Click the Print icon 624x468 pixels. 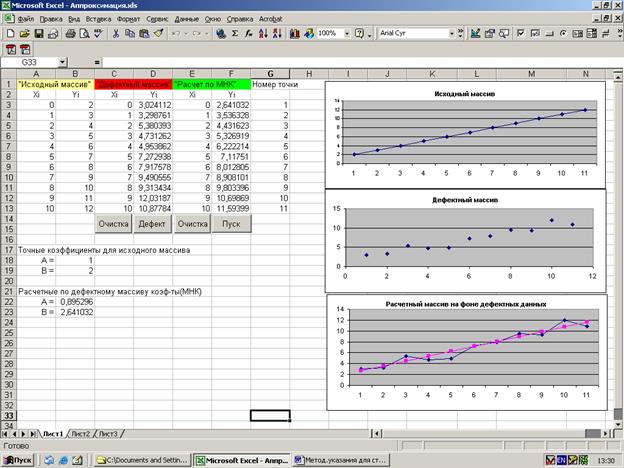70,33
